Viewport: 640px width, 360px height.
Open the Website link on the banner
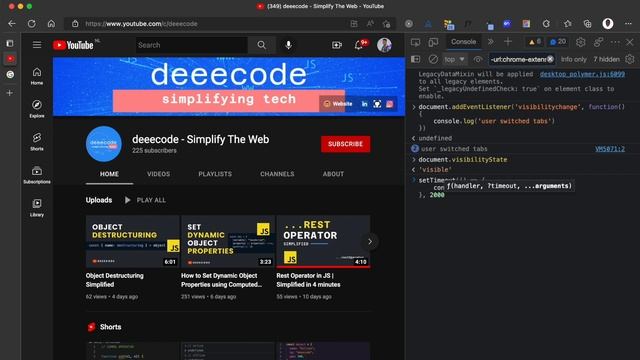(x=338, y=104)
